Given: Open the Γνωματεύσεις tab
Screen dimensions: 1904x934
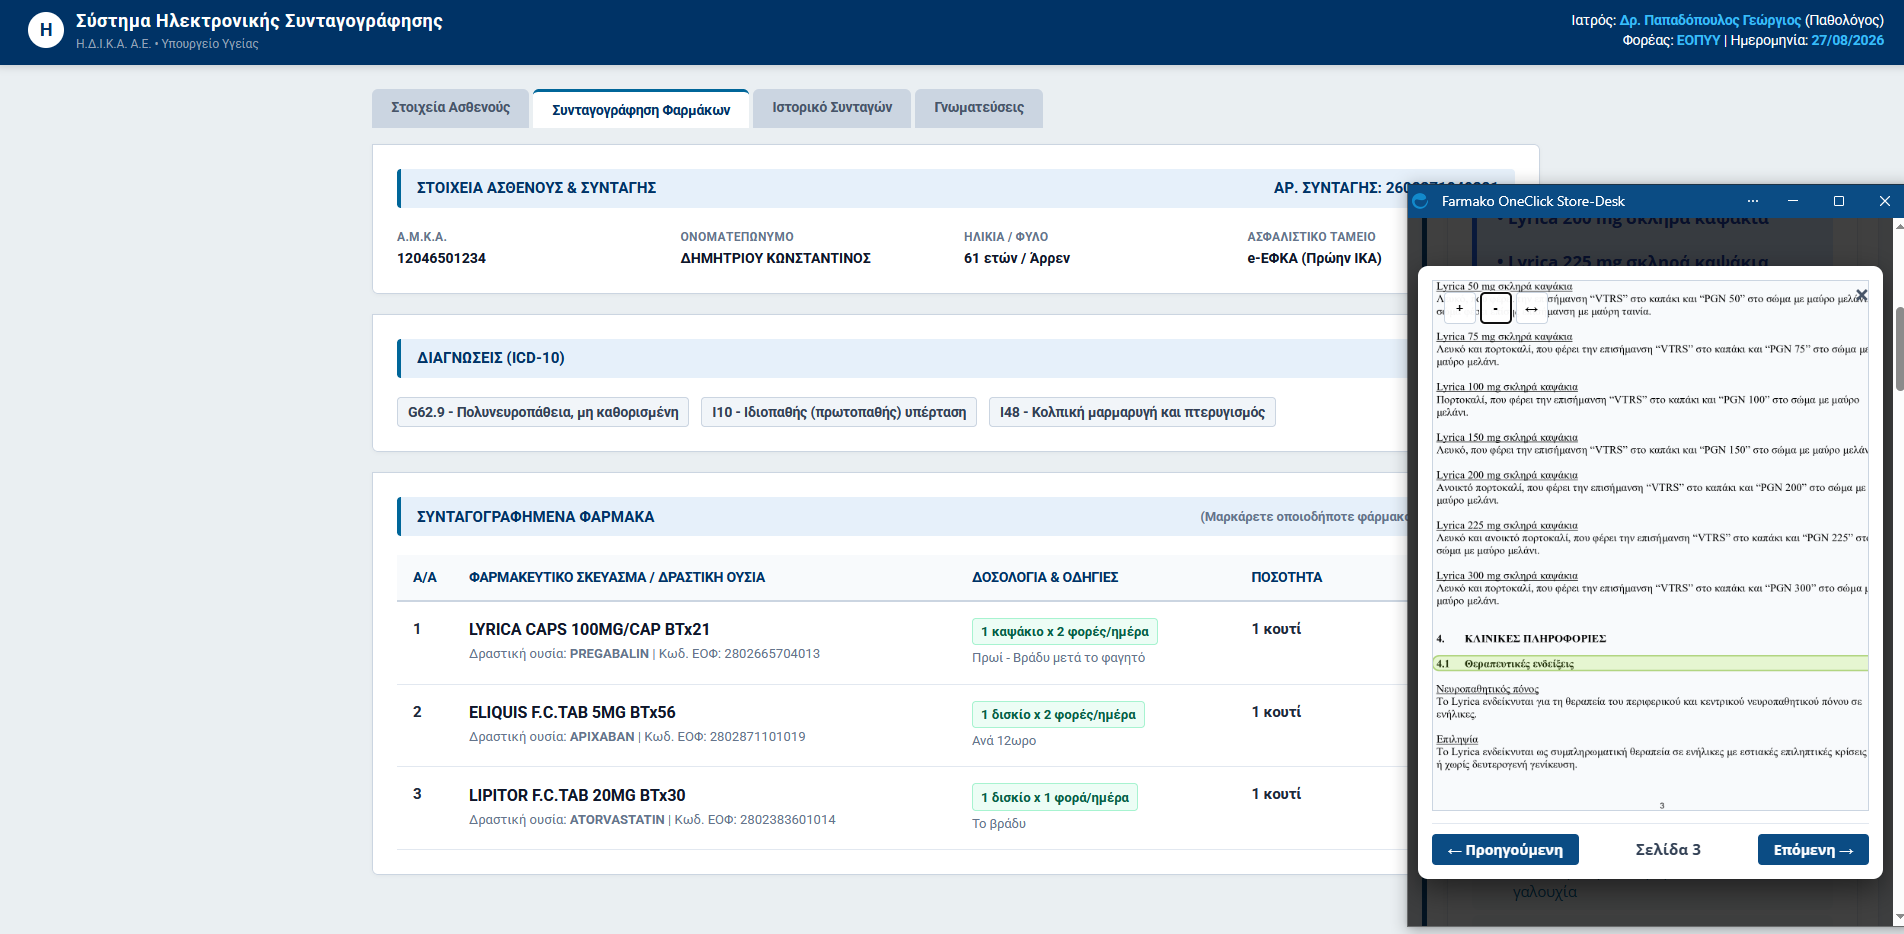Looking at the screenshot, I should [979, 108].
